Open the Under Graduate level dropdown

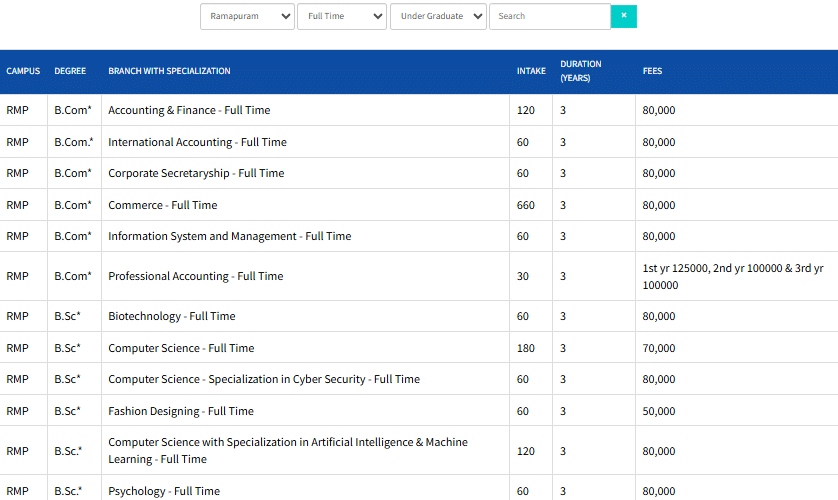pos(437,16)
